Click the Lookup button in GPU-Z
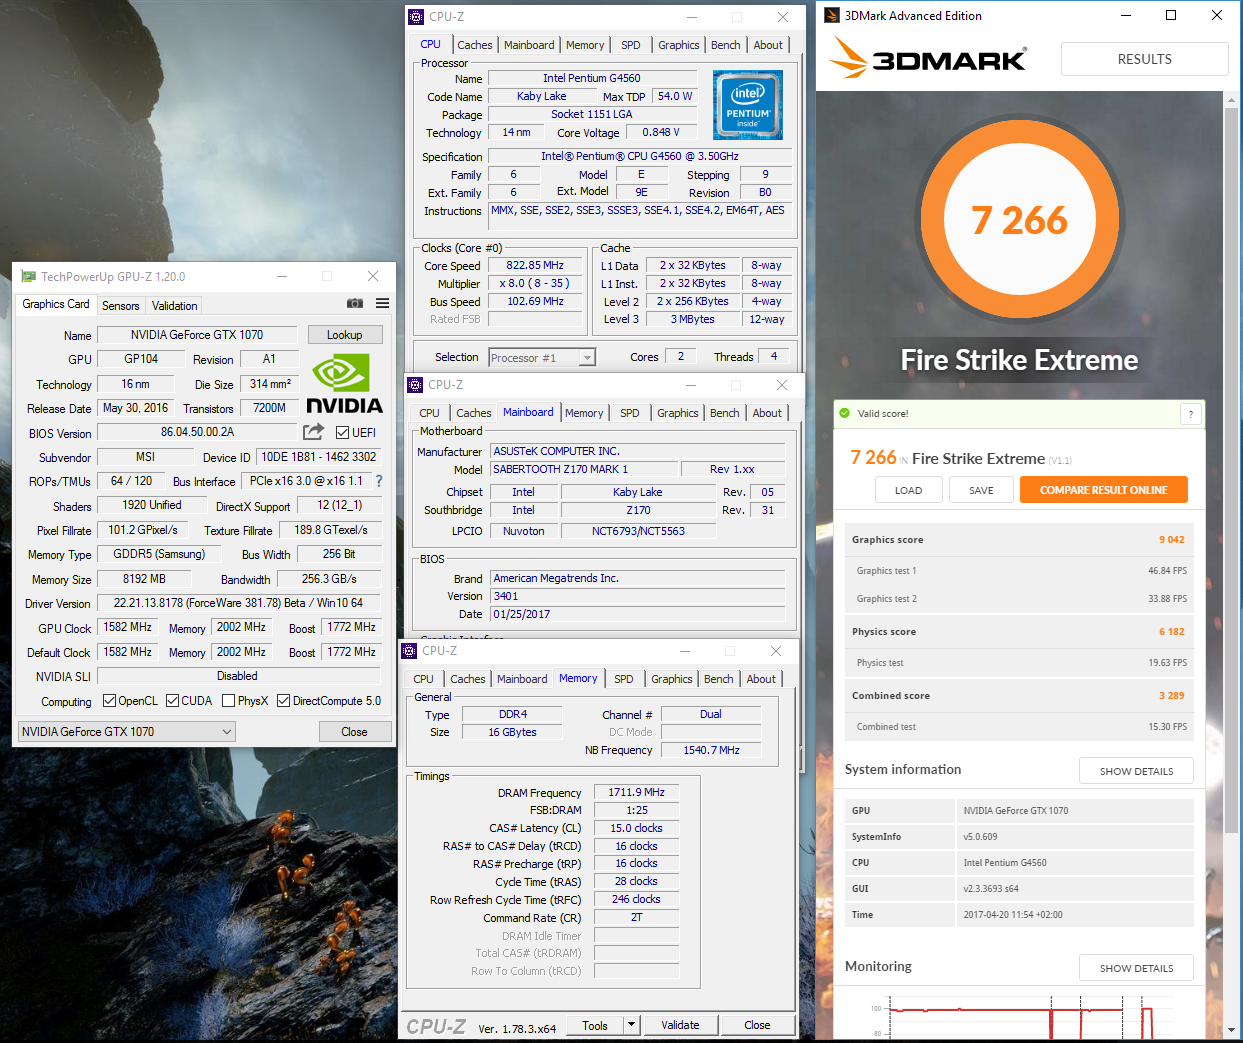Viewport: 1243px width, 1043px height. (x=345, y=335)
